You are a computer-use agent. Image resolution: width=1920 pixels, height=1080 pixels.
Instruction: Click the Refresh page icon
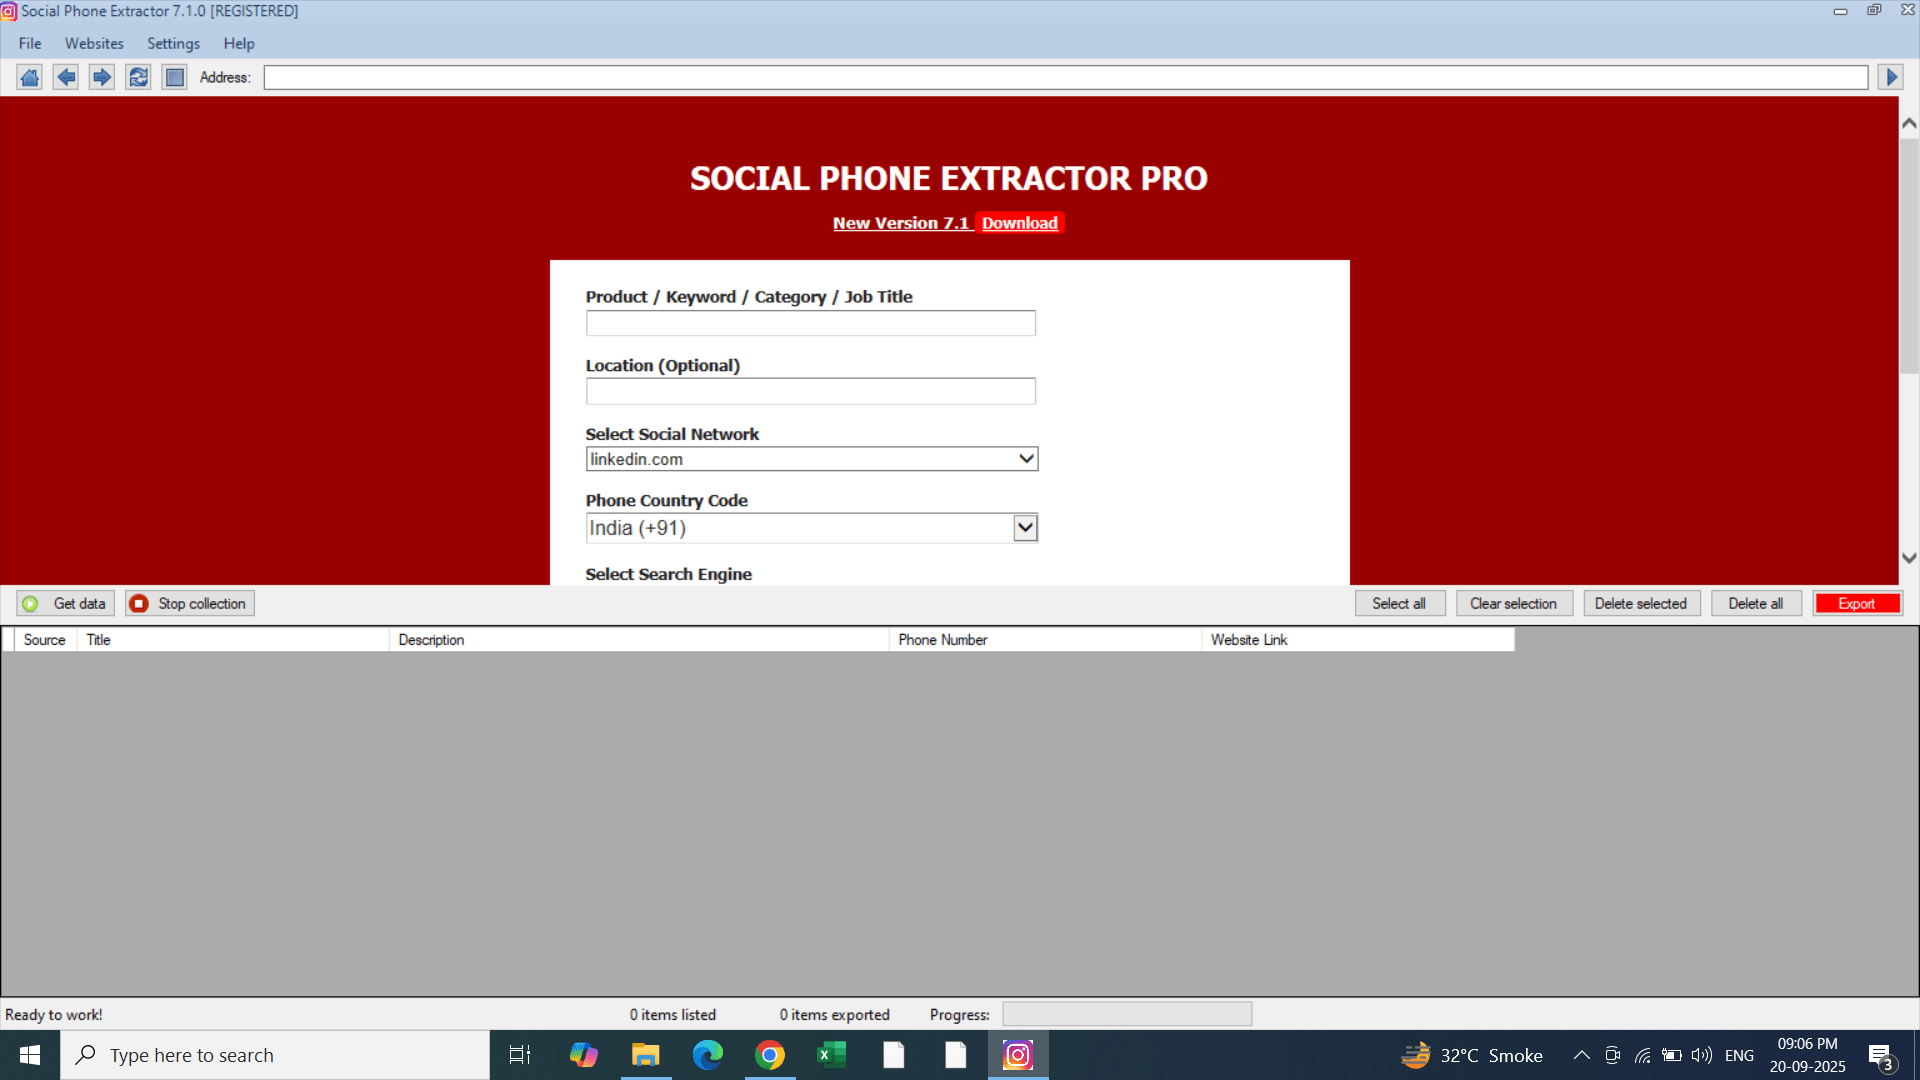[x=138, y=77]
